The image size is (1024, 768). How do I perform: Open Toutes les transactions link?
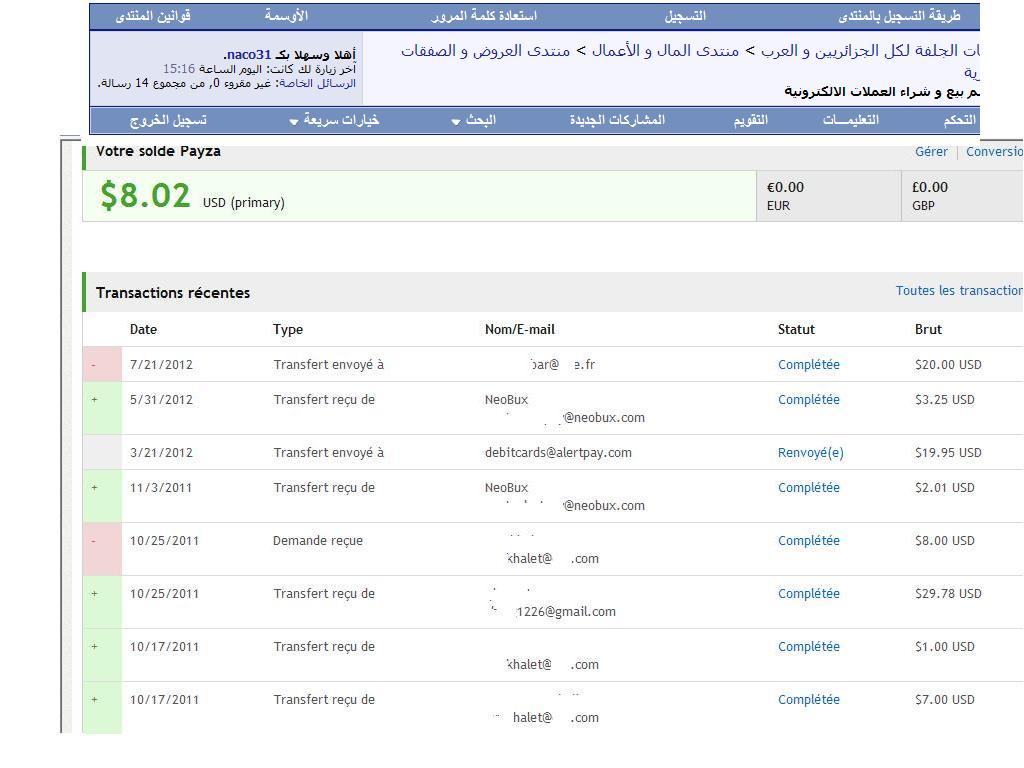(x=958, y=291)
